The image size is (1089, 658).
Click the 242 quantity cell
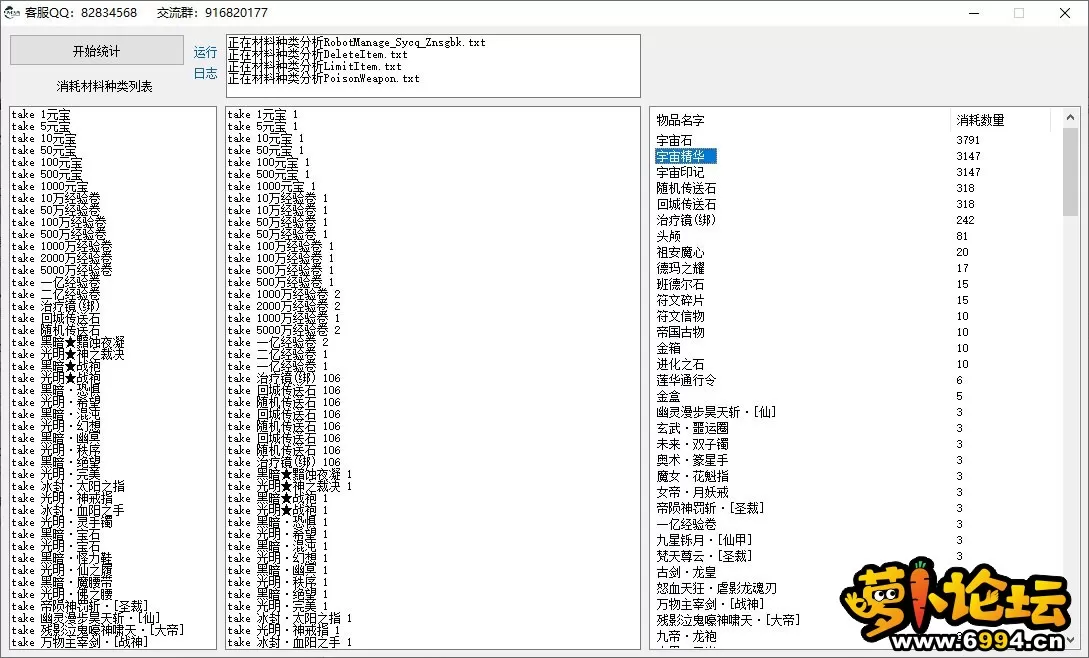965,220
